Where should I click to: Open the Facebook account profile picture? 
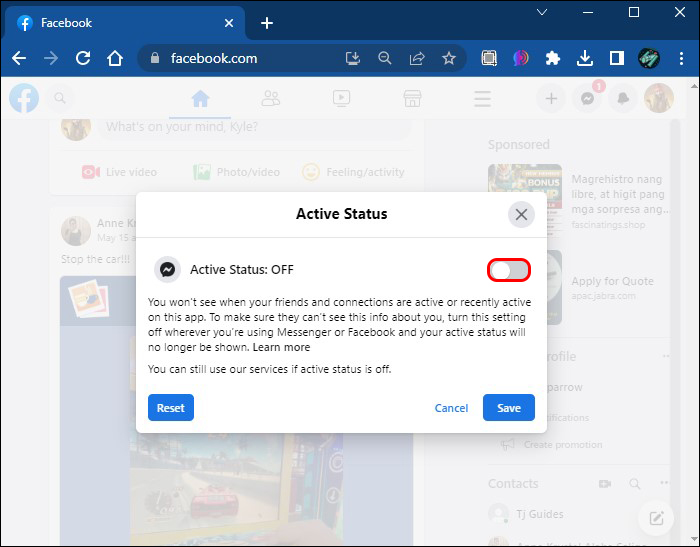[x=659, y=98]
